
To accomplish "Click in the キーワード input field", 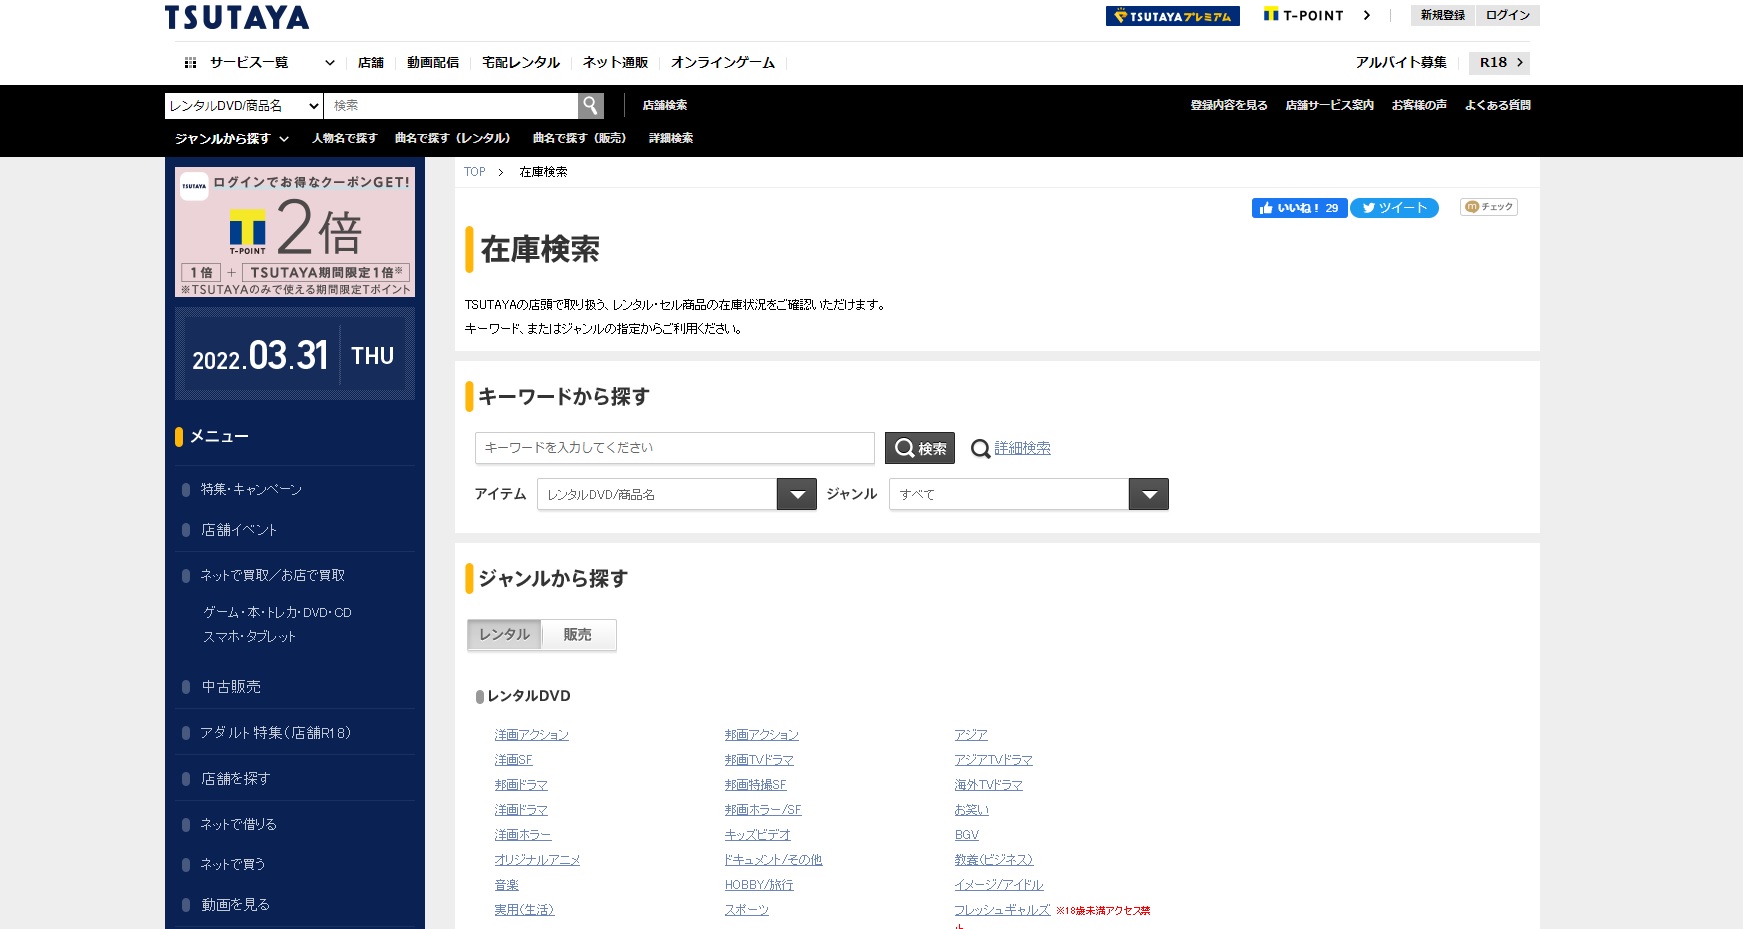I will (x=675, y=448).
